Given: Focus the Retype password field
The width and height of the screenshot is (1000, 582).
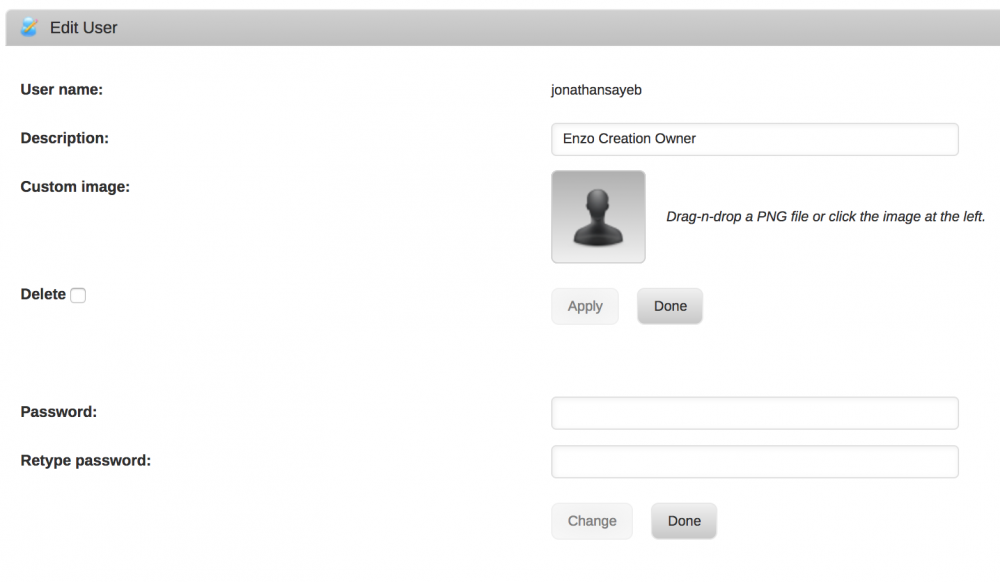Looking at the screenshot, I should 754,462.
